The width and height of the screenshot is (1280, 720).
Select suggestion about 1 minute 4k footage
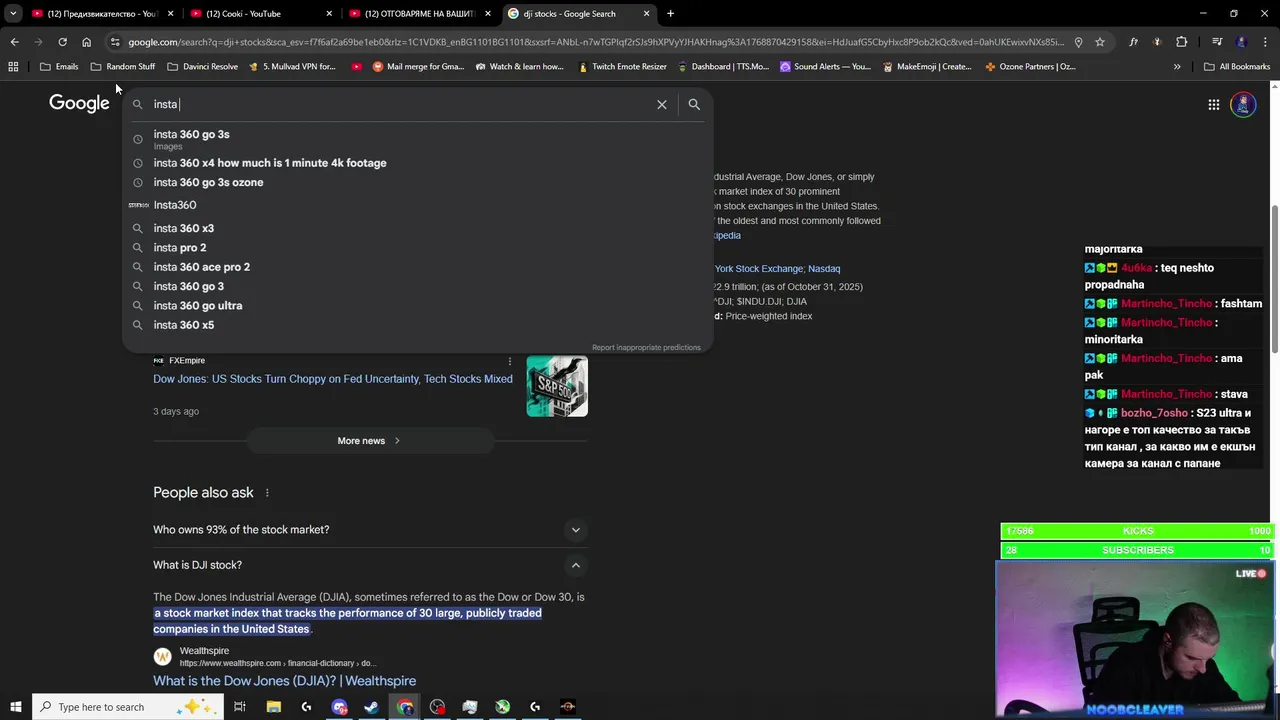pos(418,163)
